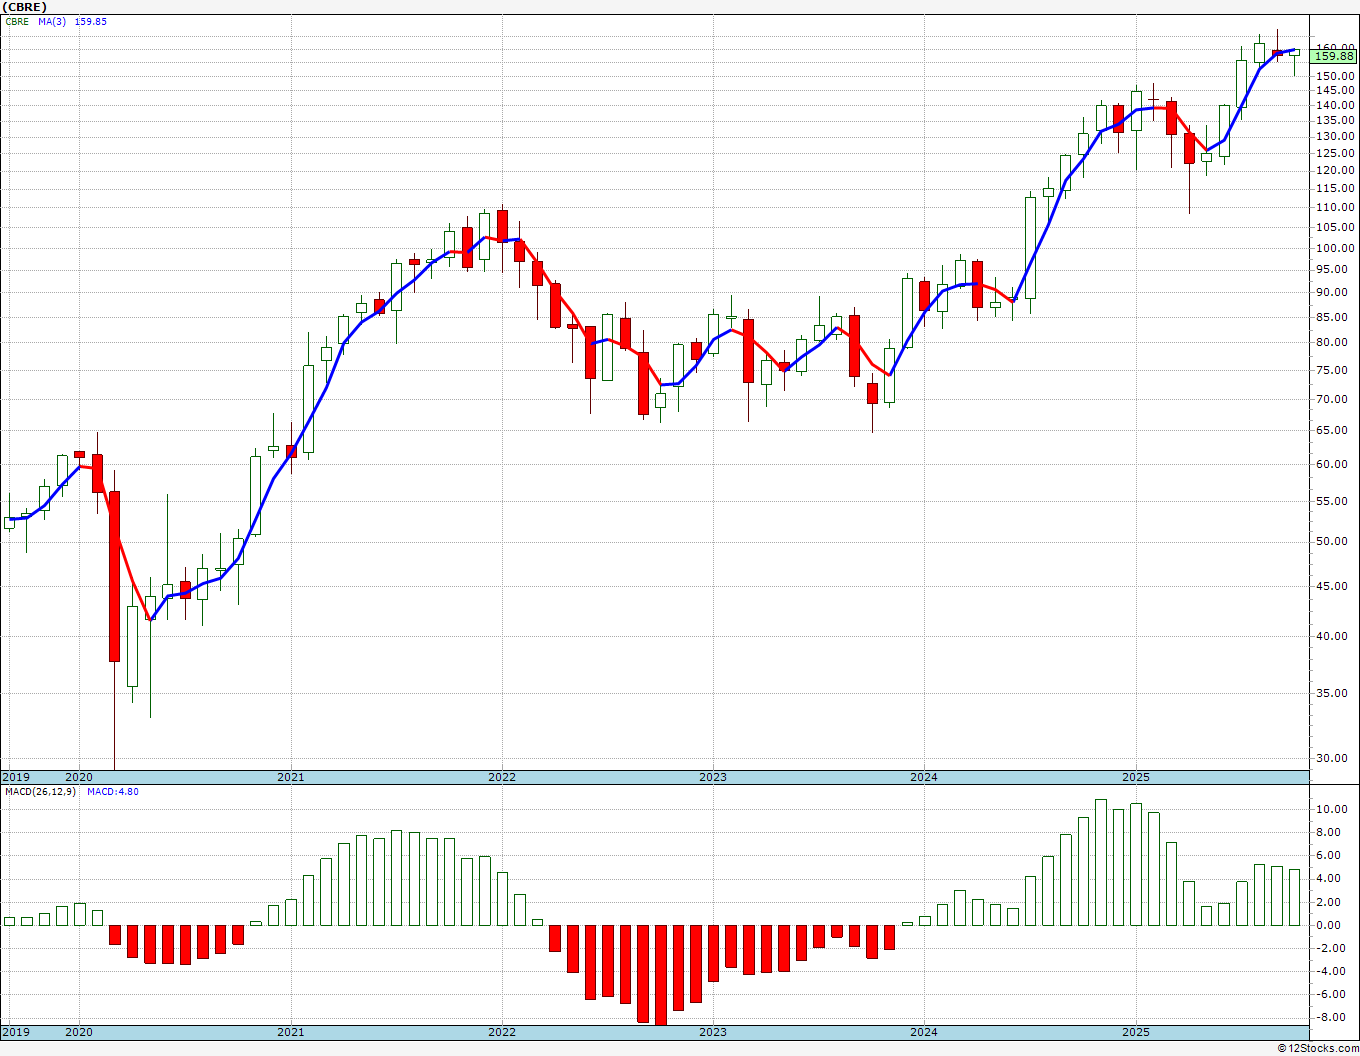Click the green 159.88 current price tag
Viewport: 1360px width, 1056px height.
coord(1334,57)
